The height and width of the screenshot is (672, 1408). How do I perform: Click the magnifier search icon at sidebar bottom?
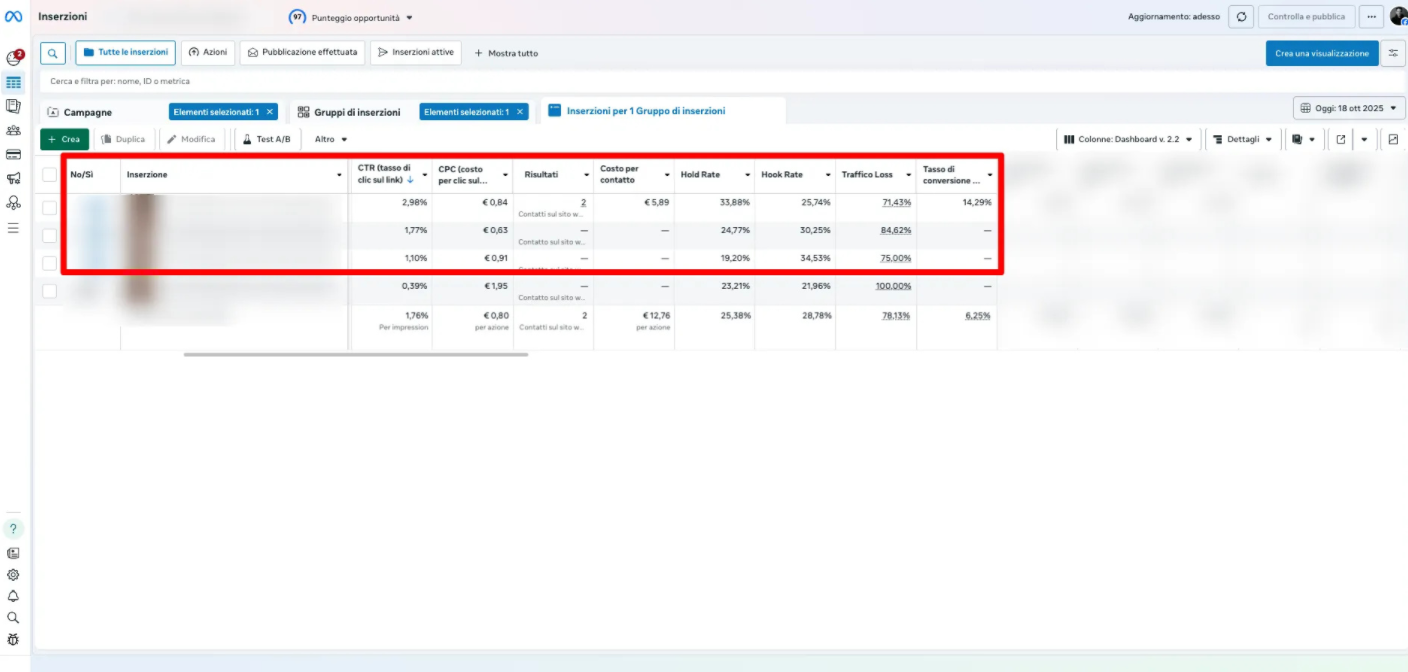[x=13, y=618]
